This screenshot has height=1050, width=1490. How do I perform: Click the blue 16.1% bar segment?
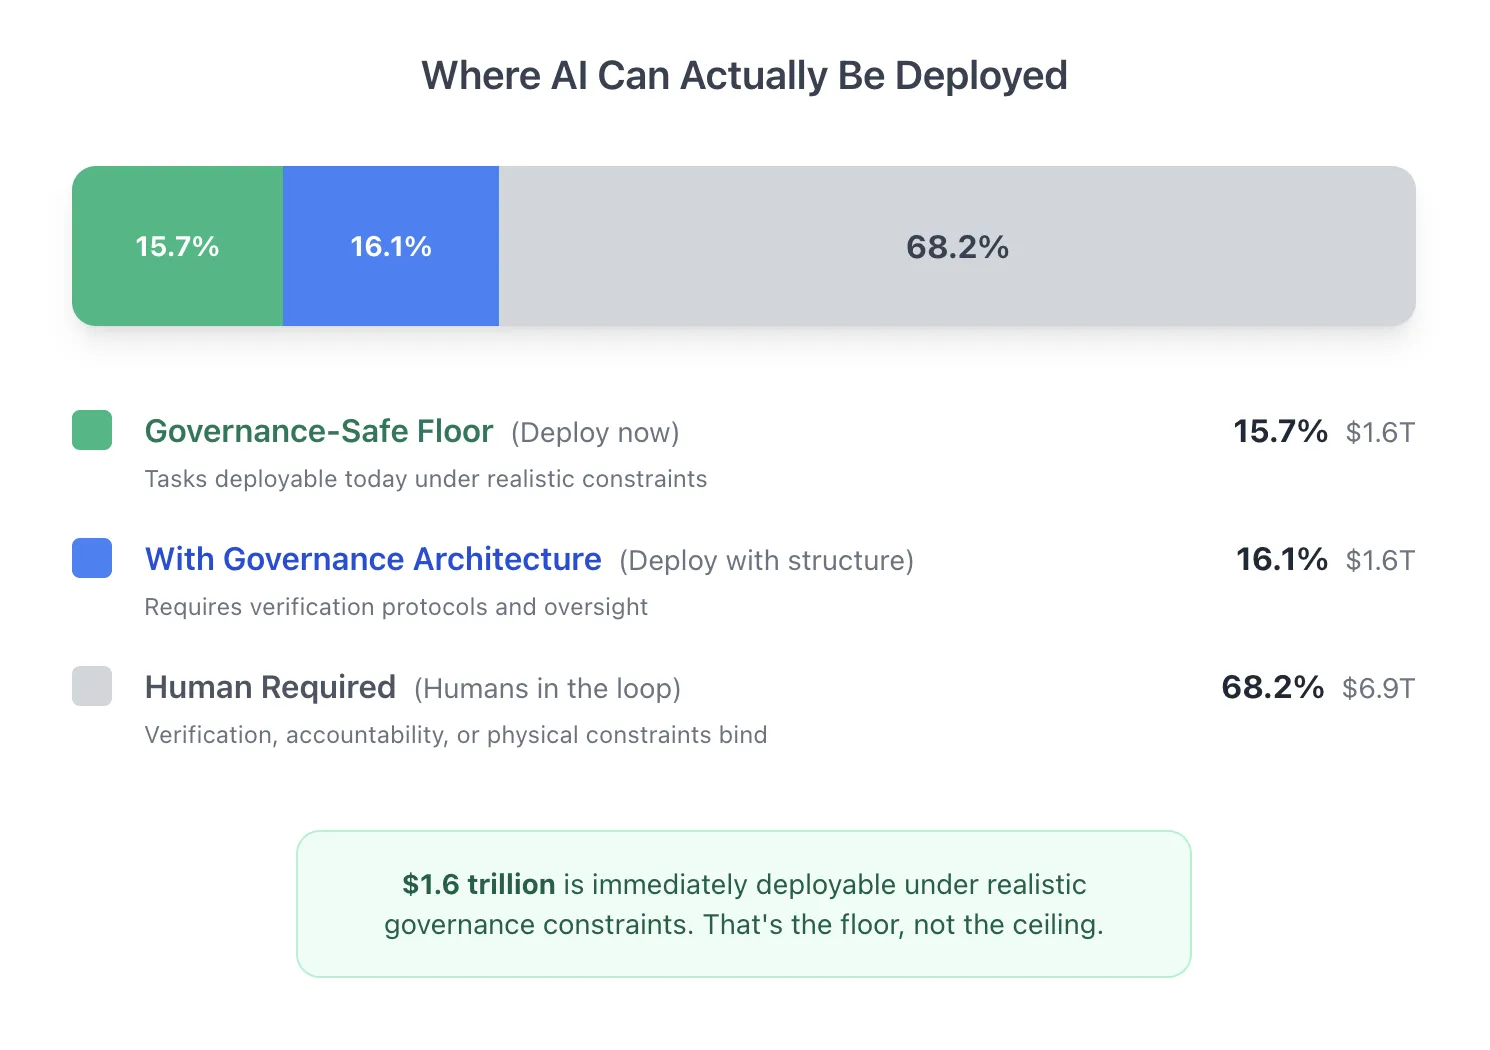tap(391, 245)
